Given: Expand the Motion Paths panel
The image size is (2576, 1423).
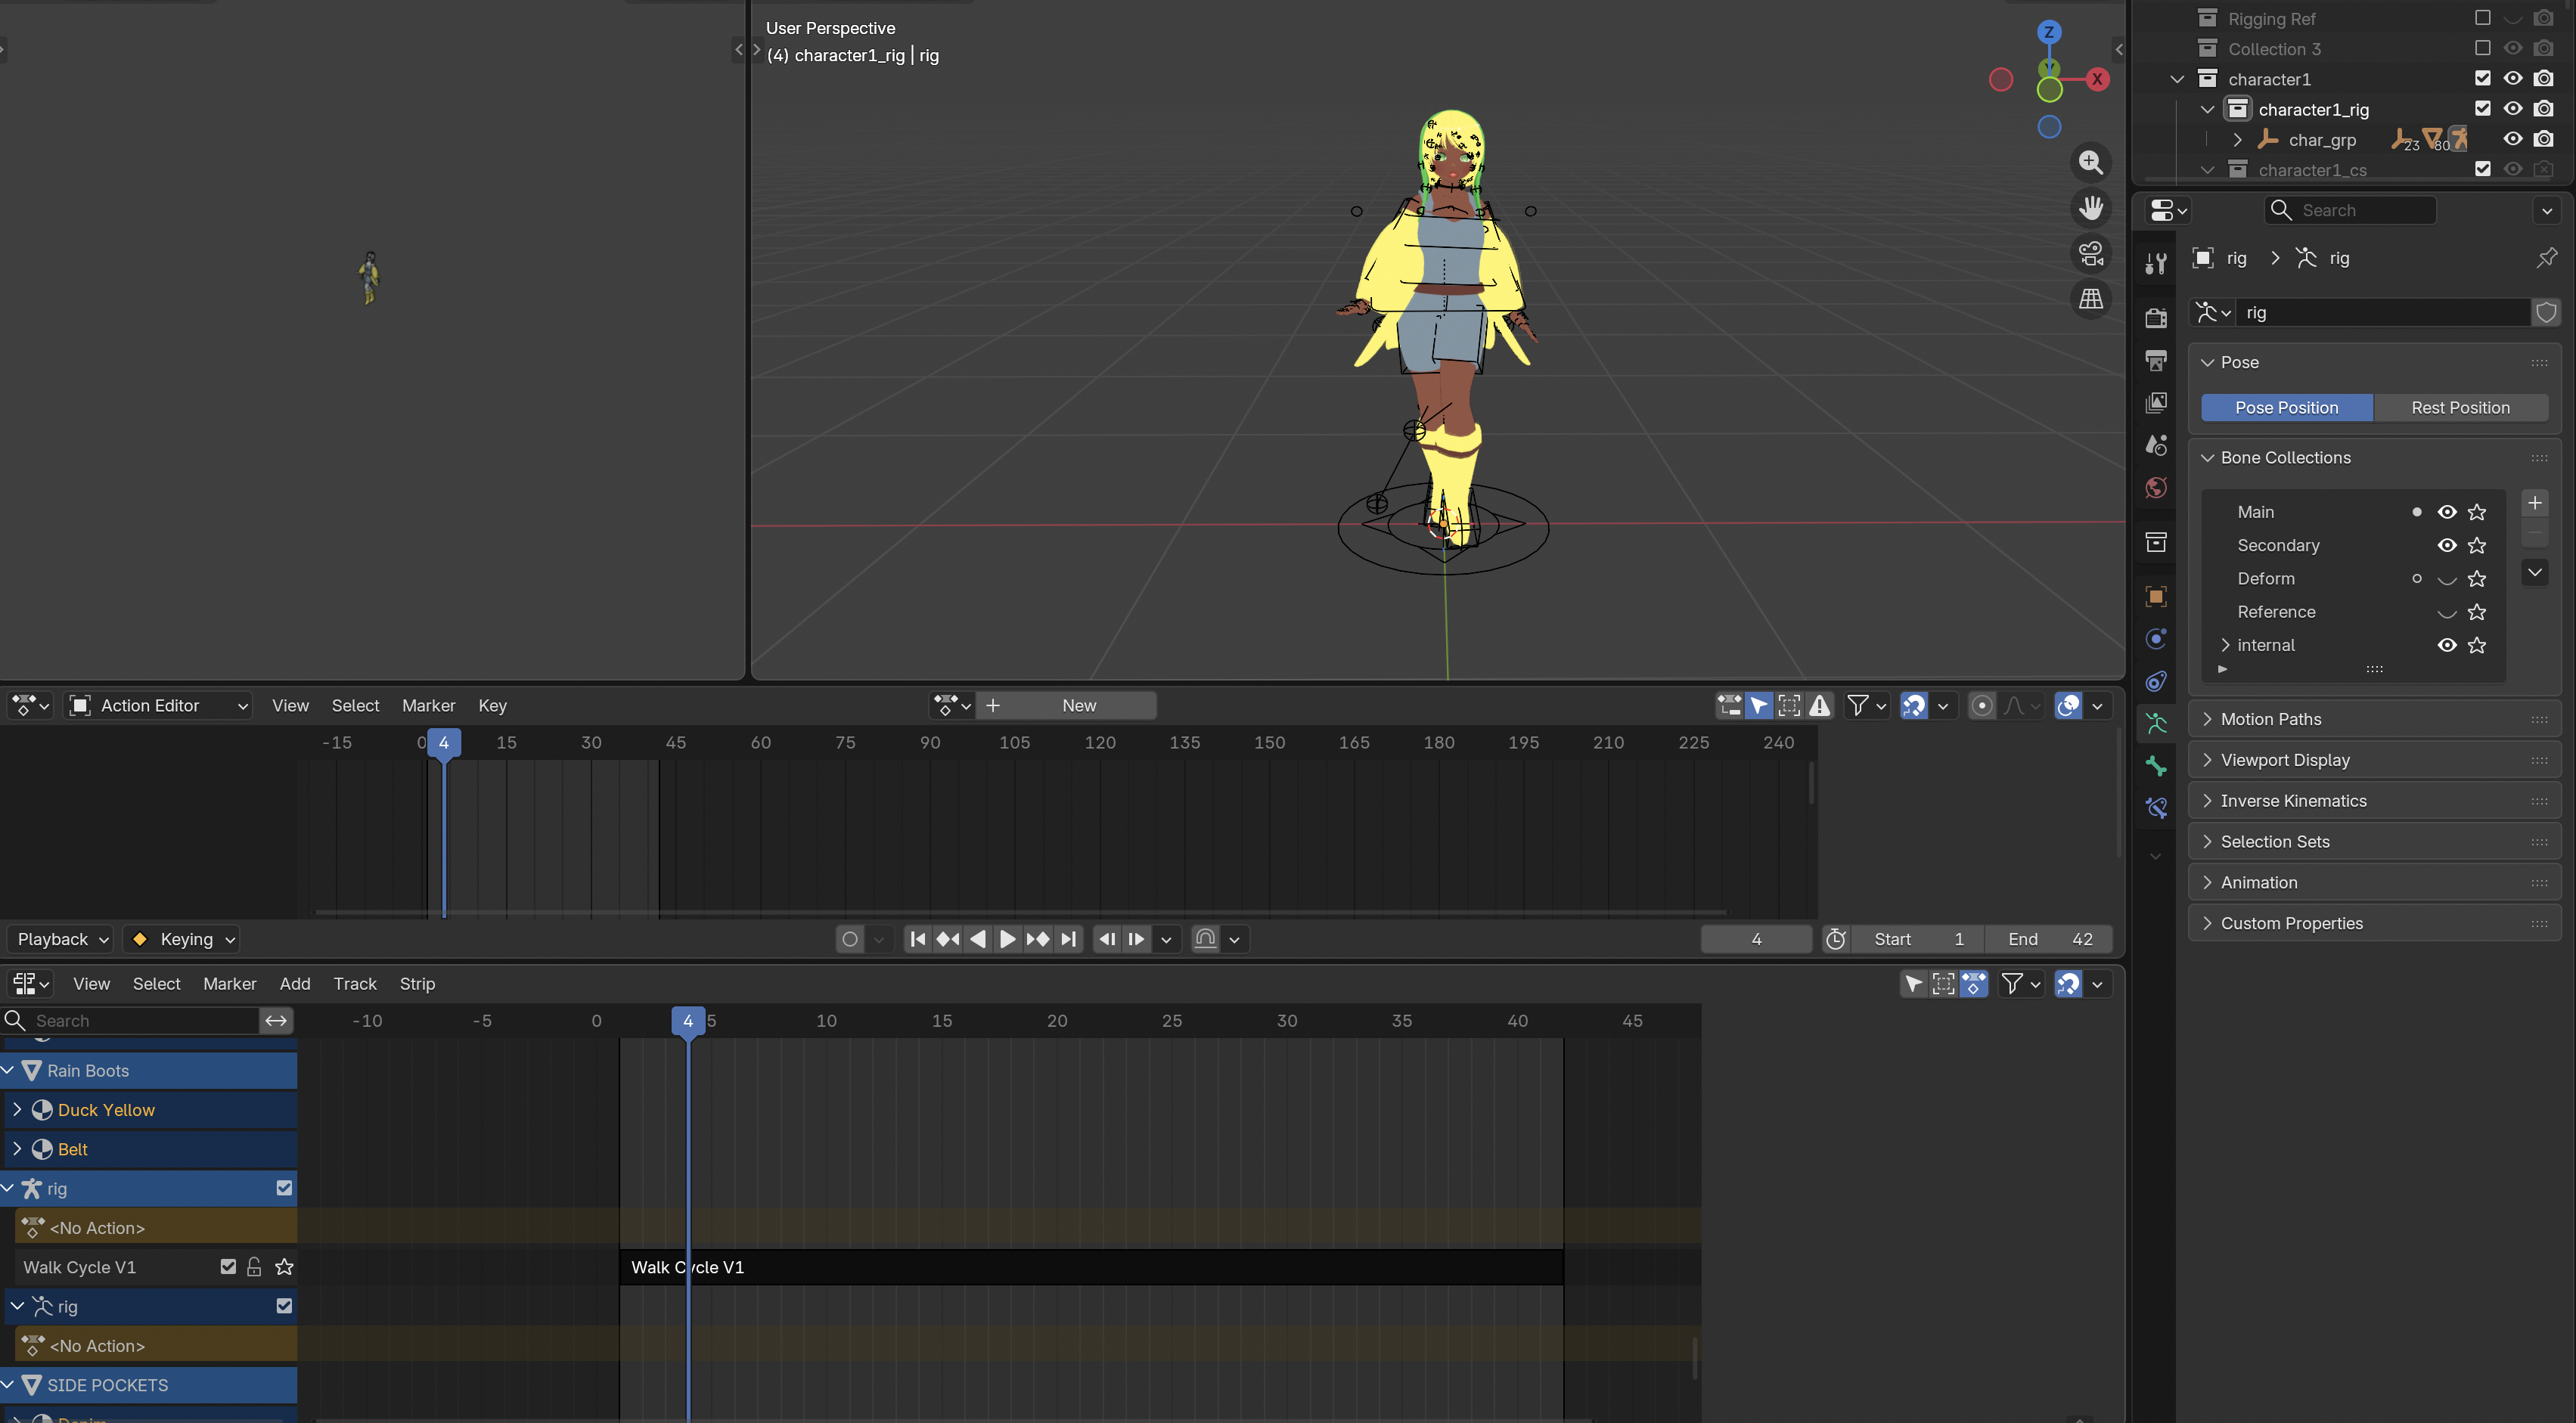Looking at the screenshot, I should [x=2270, y=719].
